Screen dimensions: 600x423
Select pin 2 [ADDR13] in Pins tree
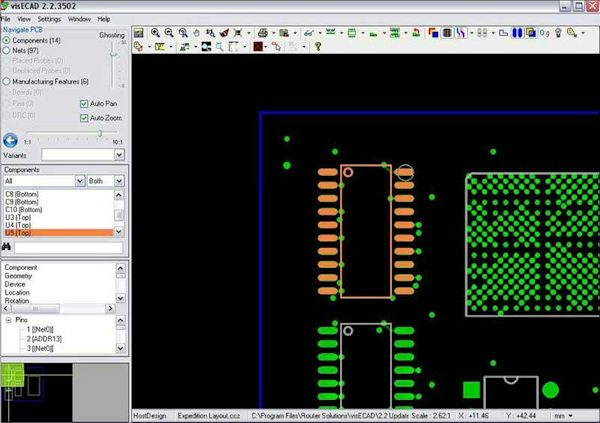pyautogui.click(x=44, y=339)
